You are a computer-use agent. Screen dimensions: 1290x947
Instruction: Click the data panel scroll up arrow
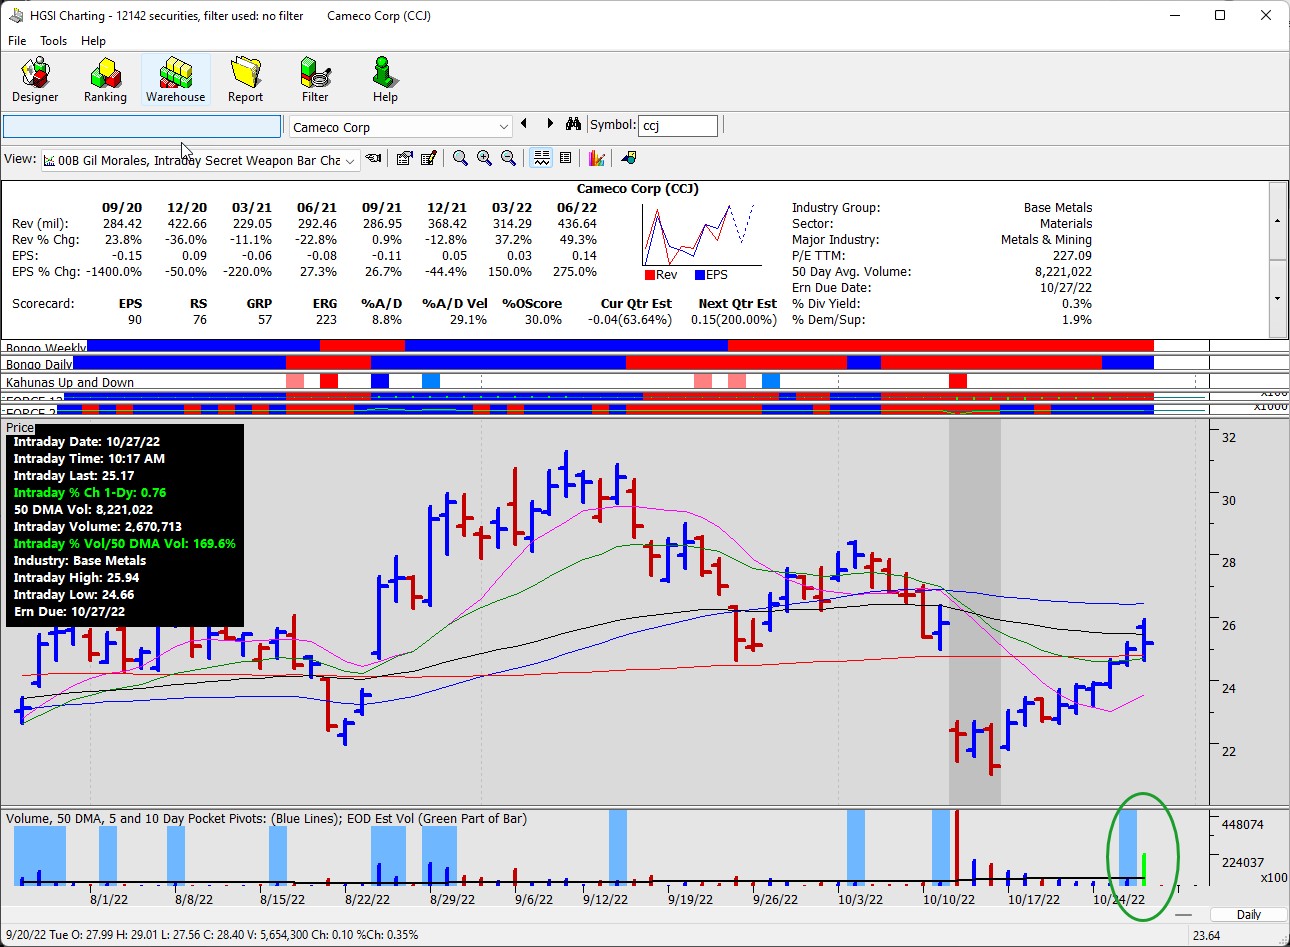1277,221
